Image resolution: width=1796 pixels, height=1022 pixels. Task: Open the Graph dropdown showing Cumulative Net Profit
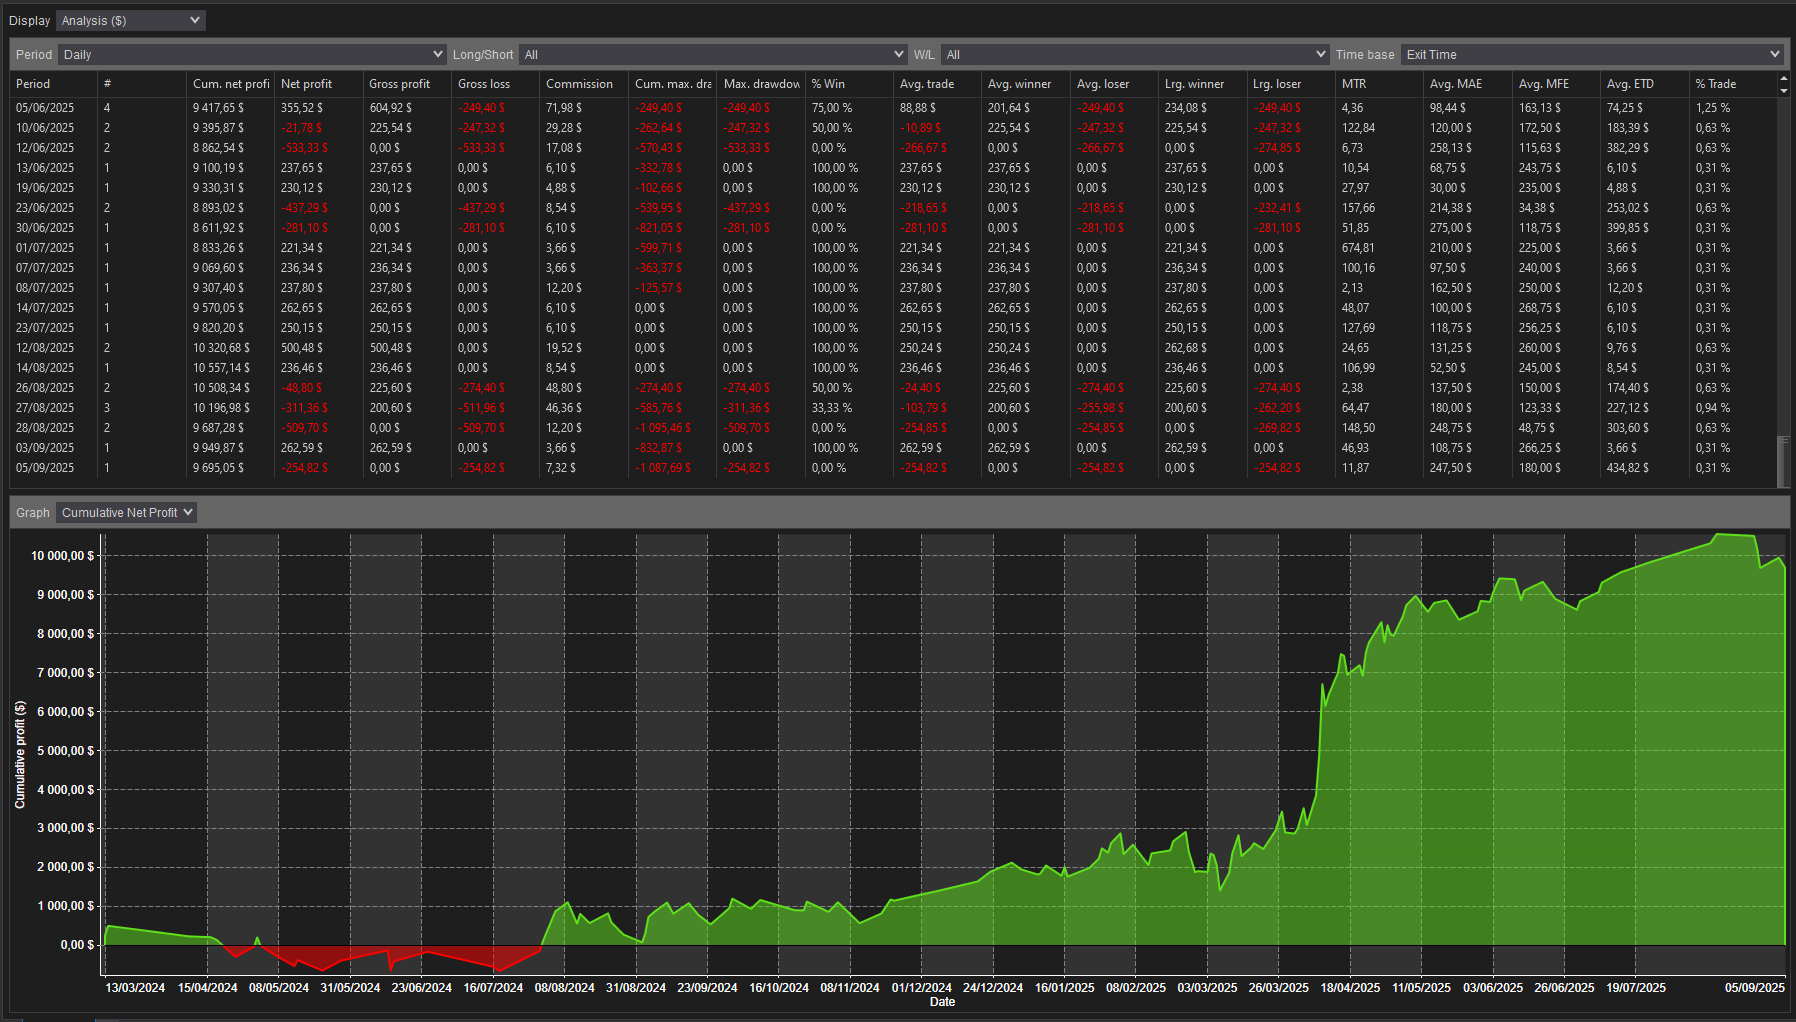click(126, 512)
